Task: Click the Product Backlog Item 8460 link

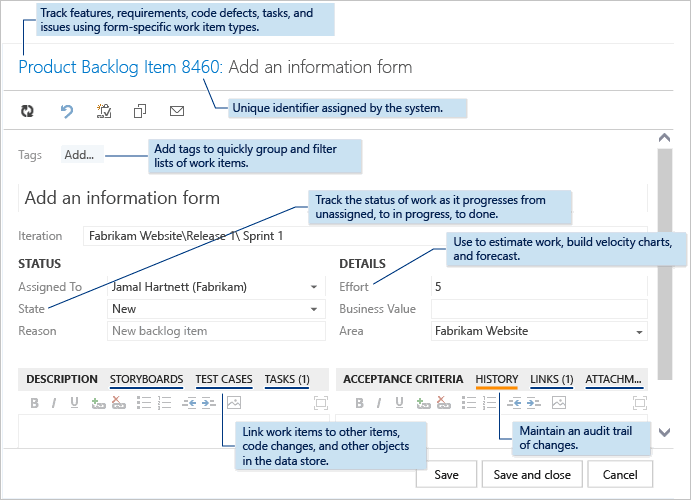Action: click(121, 67)
